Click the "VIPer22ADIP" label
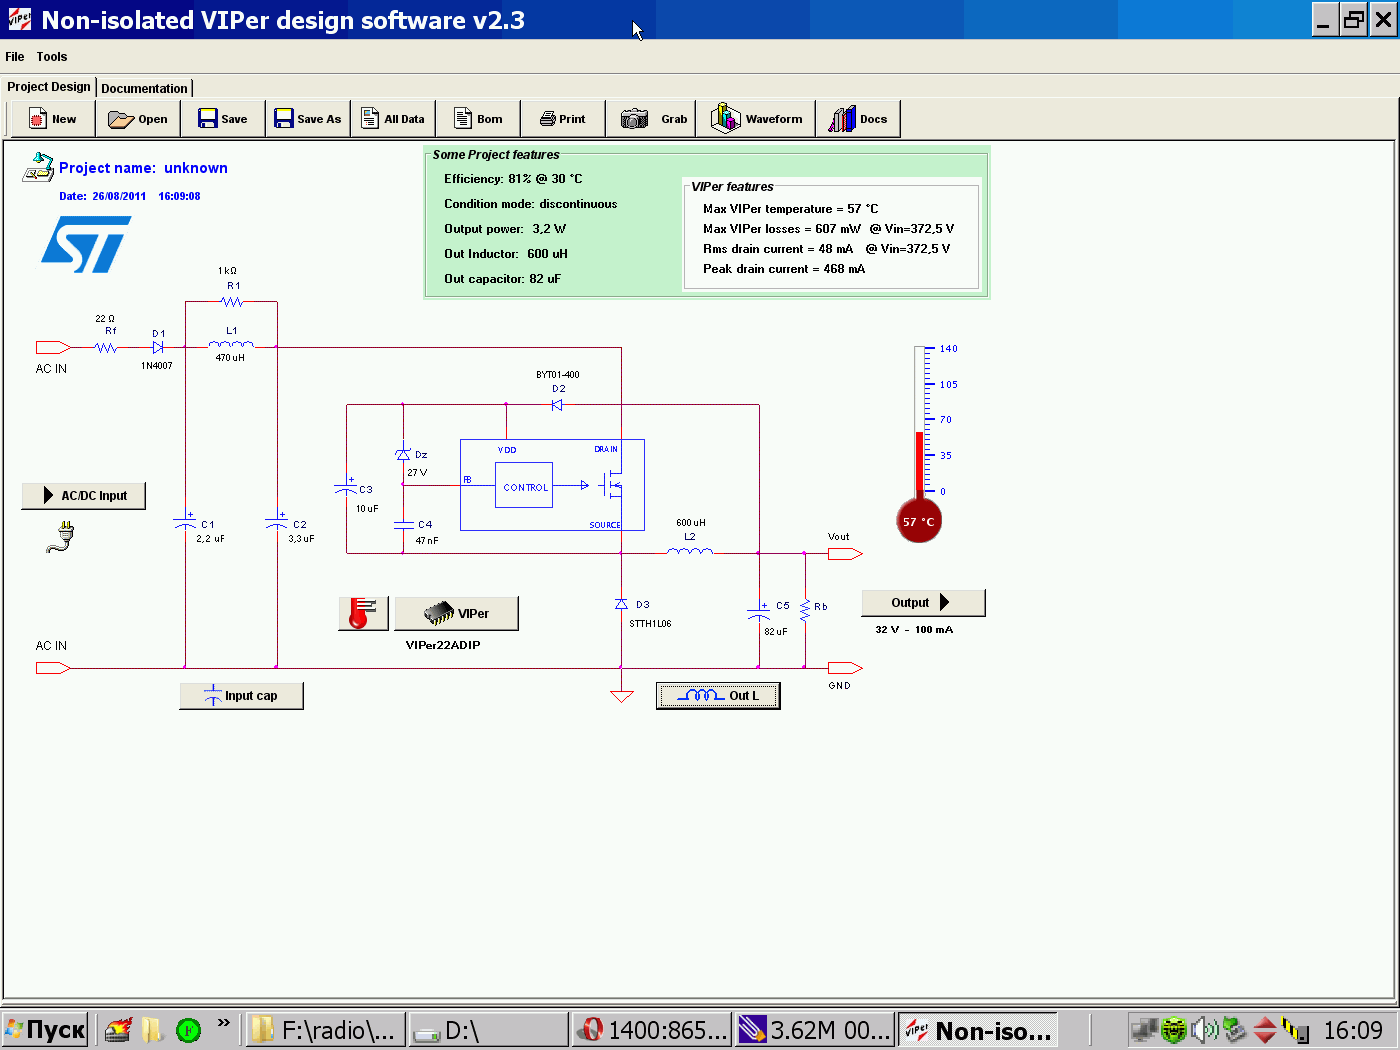The height and width of the screenshot is (1050, 1400). [x=443, y=645]
